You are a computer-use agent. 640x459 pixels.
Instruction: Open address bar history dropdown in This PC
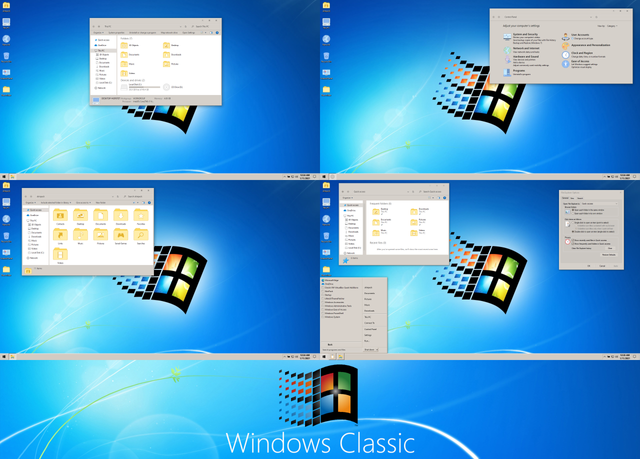click(180, 27)
